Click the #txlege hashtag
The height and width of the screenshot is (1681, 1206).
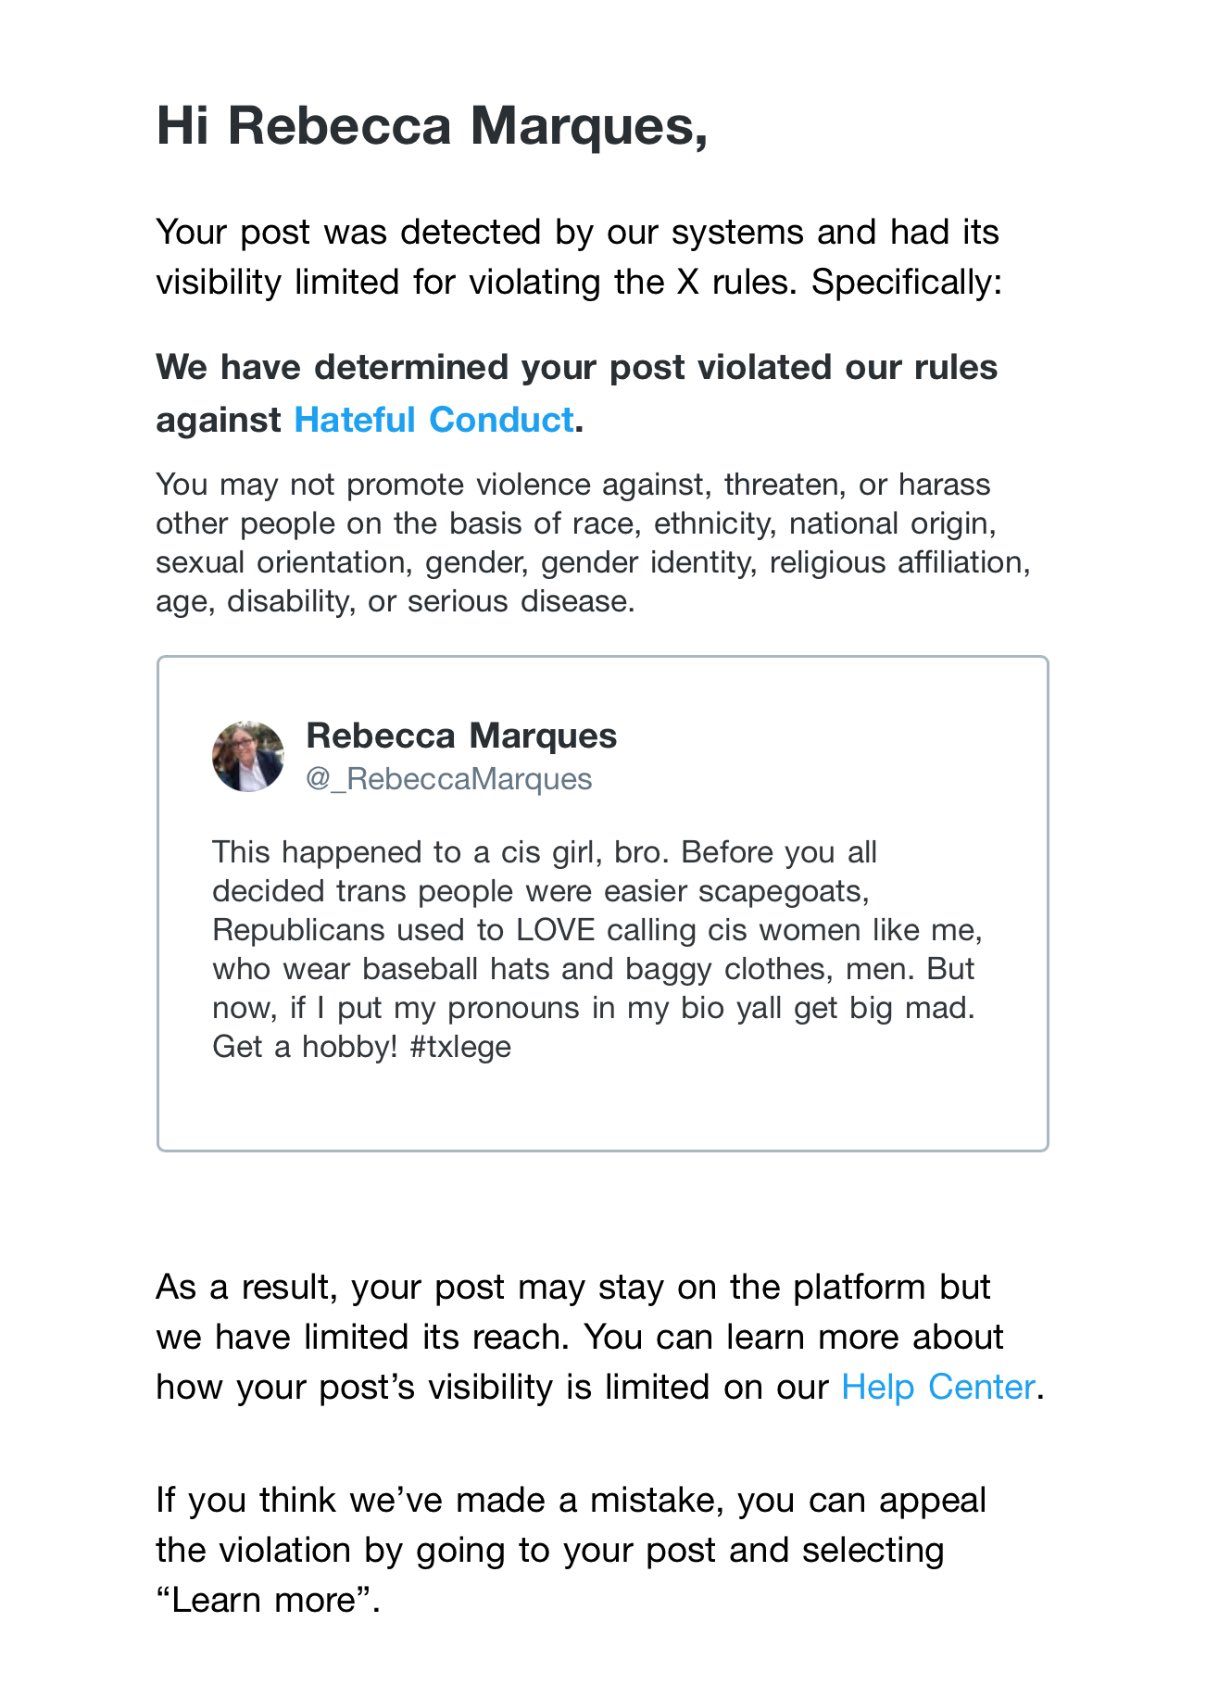(460, 1047)
